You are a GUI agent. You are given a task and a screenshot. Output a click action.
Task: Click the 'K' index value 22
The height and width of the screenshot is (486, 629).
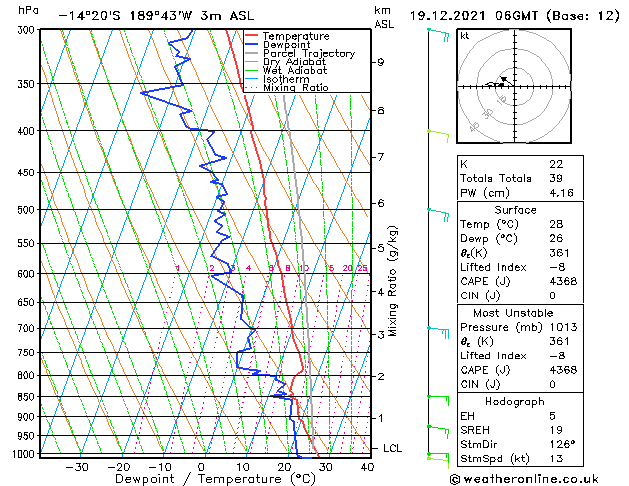[x=556, y=164]
